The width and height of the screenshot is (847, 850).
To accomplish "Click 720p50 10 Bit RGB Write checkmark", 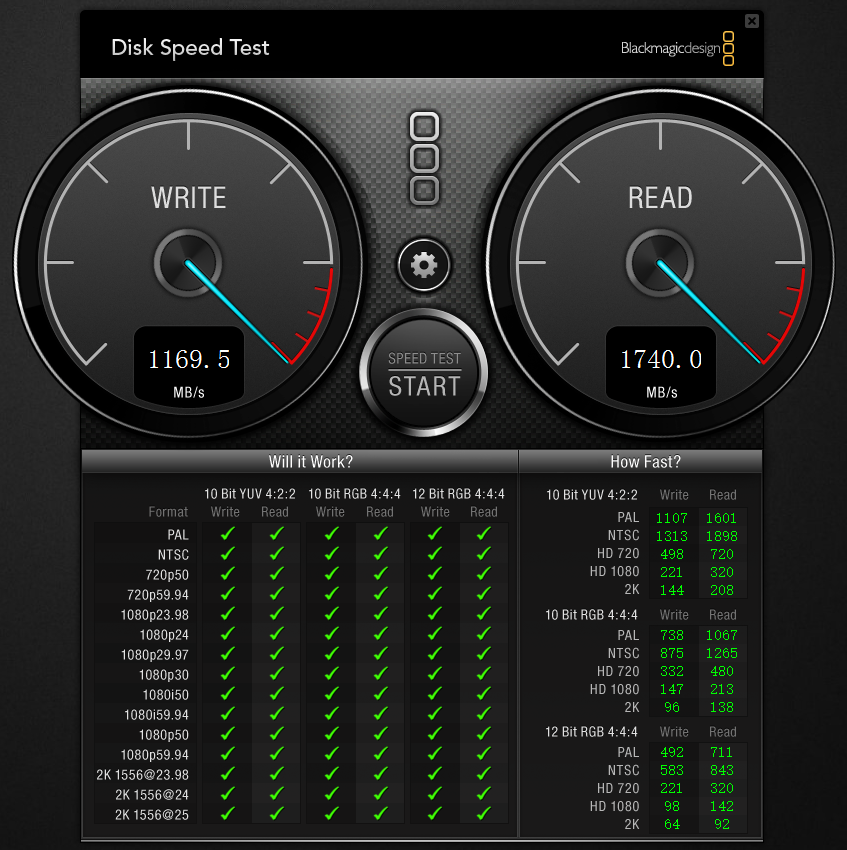I will pyautogui.click(x=331, y=574).
